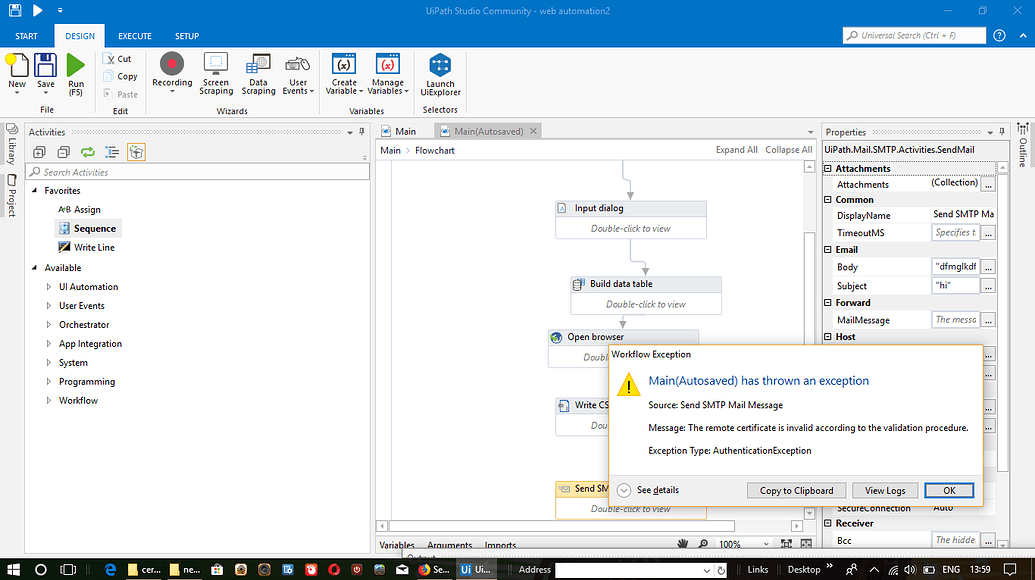Toggle the pin on the Activities panel
Screen dimensions: 1035x580
tap(362, 131)
